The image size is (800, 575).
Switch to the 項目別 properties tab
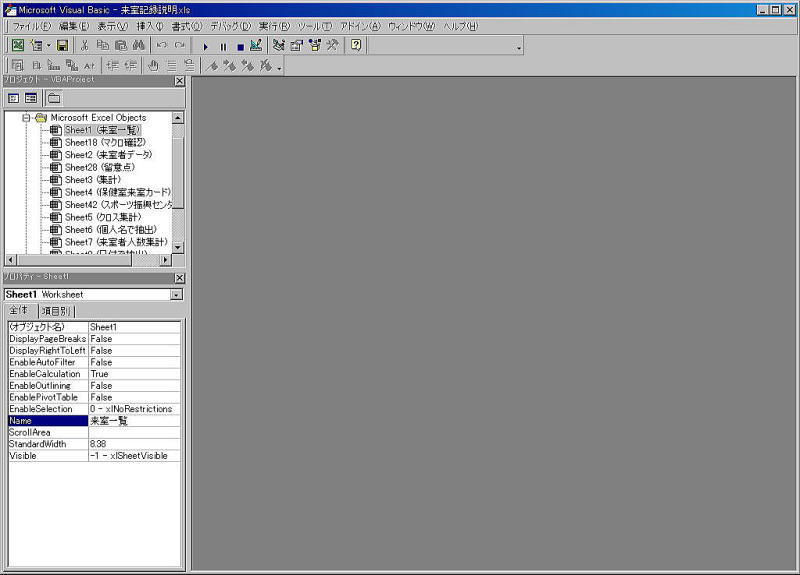[x=56, y=311]
